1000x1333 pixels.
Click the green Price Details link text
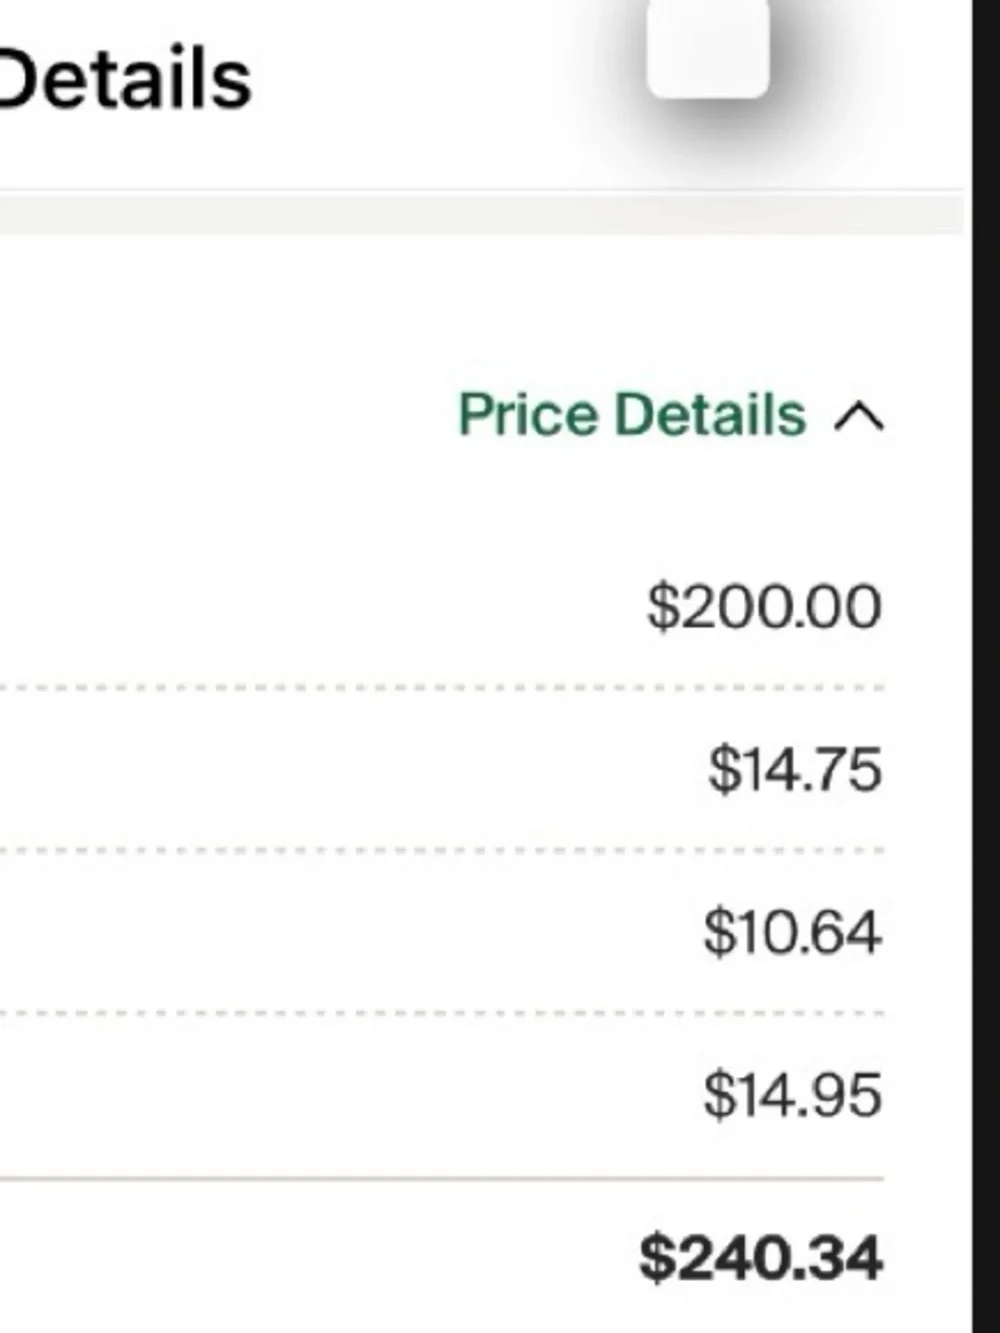(632, 414)
